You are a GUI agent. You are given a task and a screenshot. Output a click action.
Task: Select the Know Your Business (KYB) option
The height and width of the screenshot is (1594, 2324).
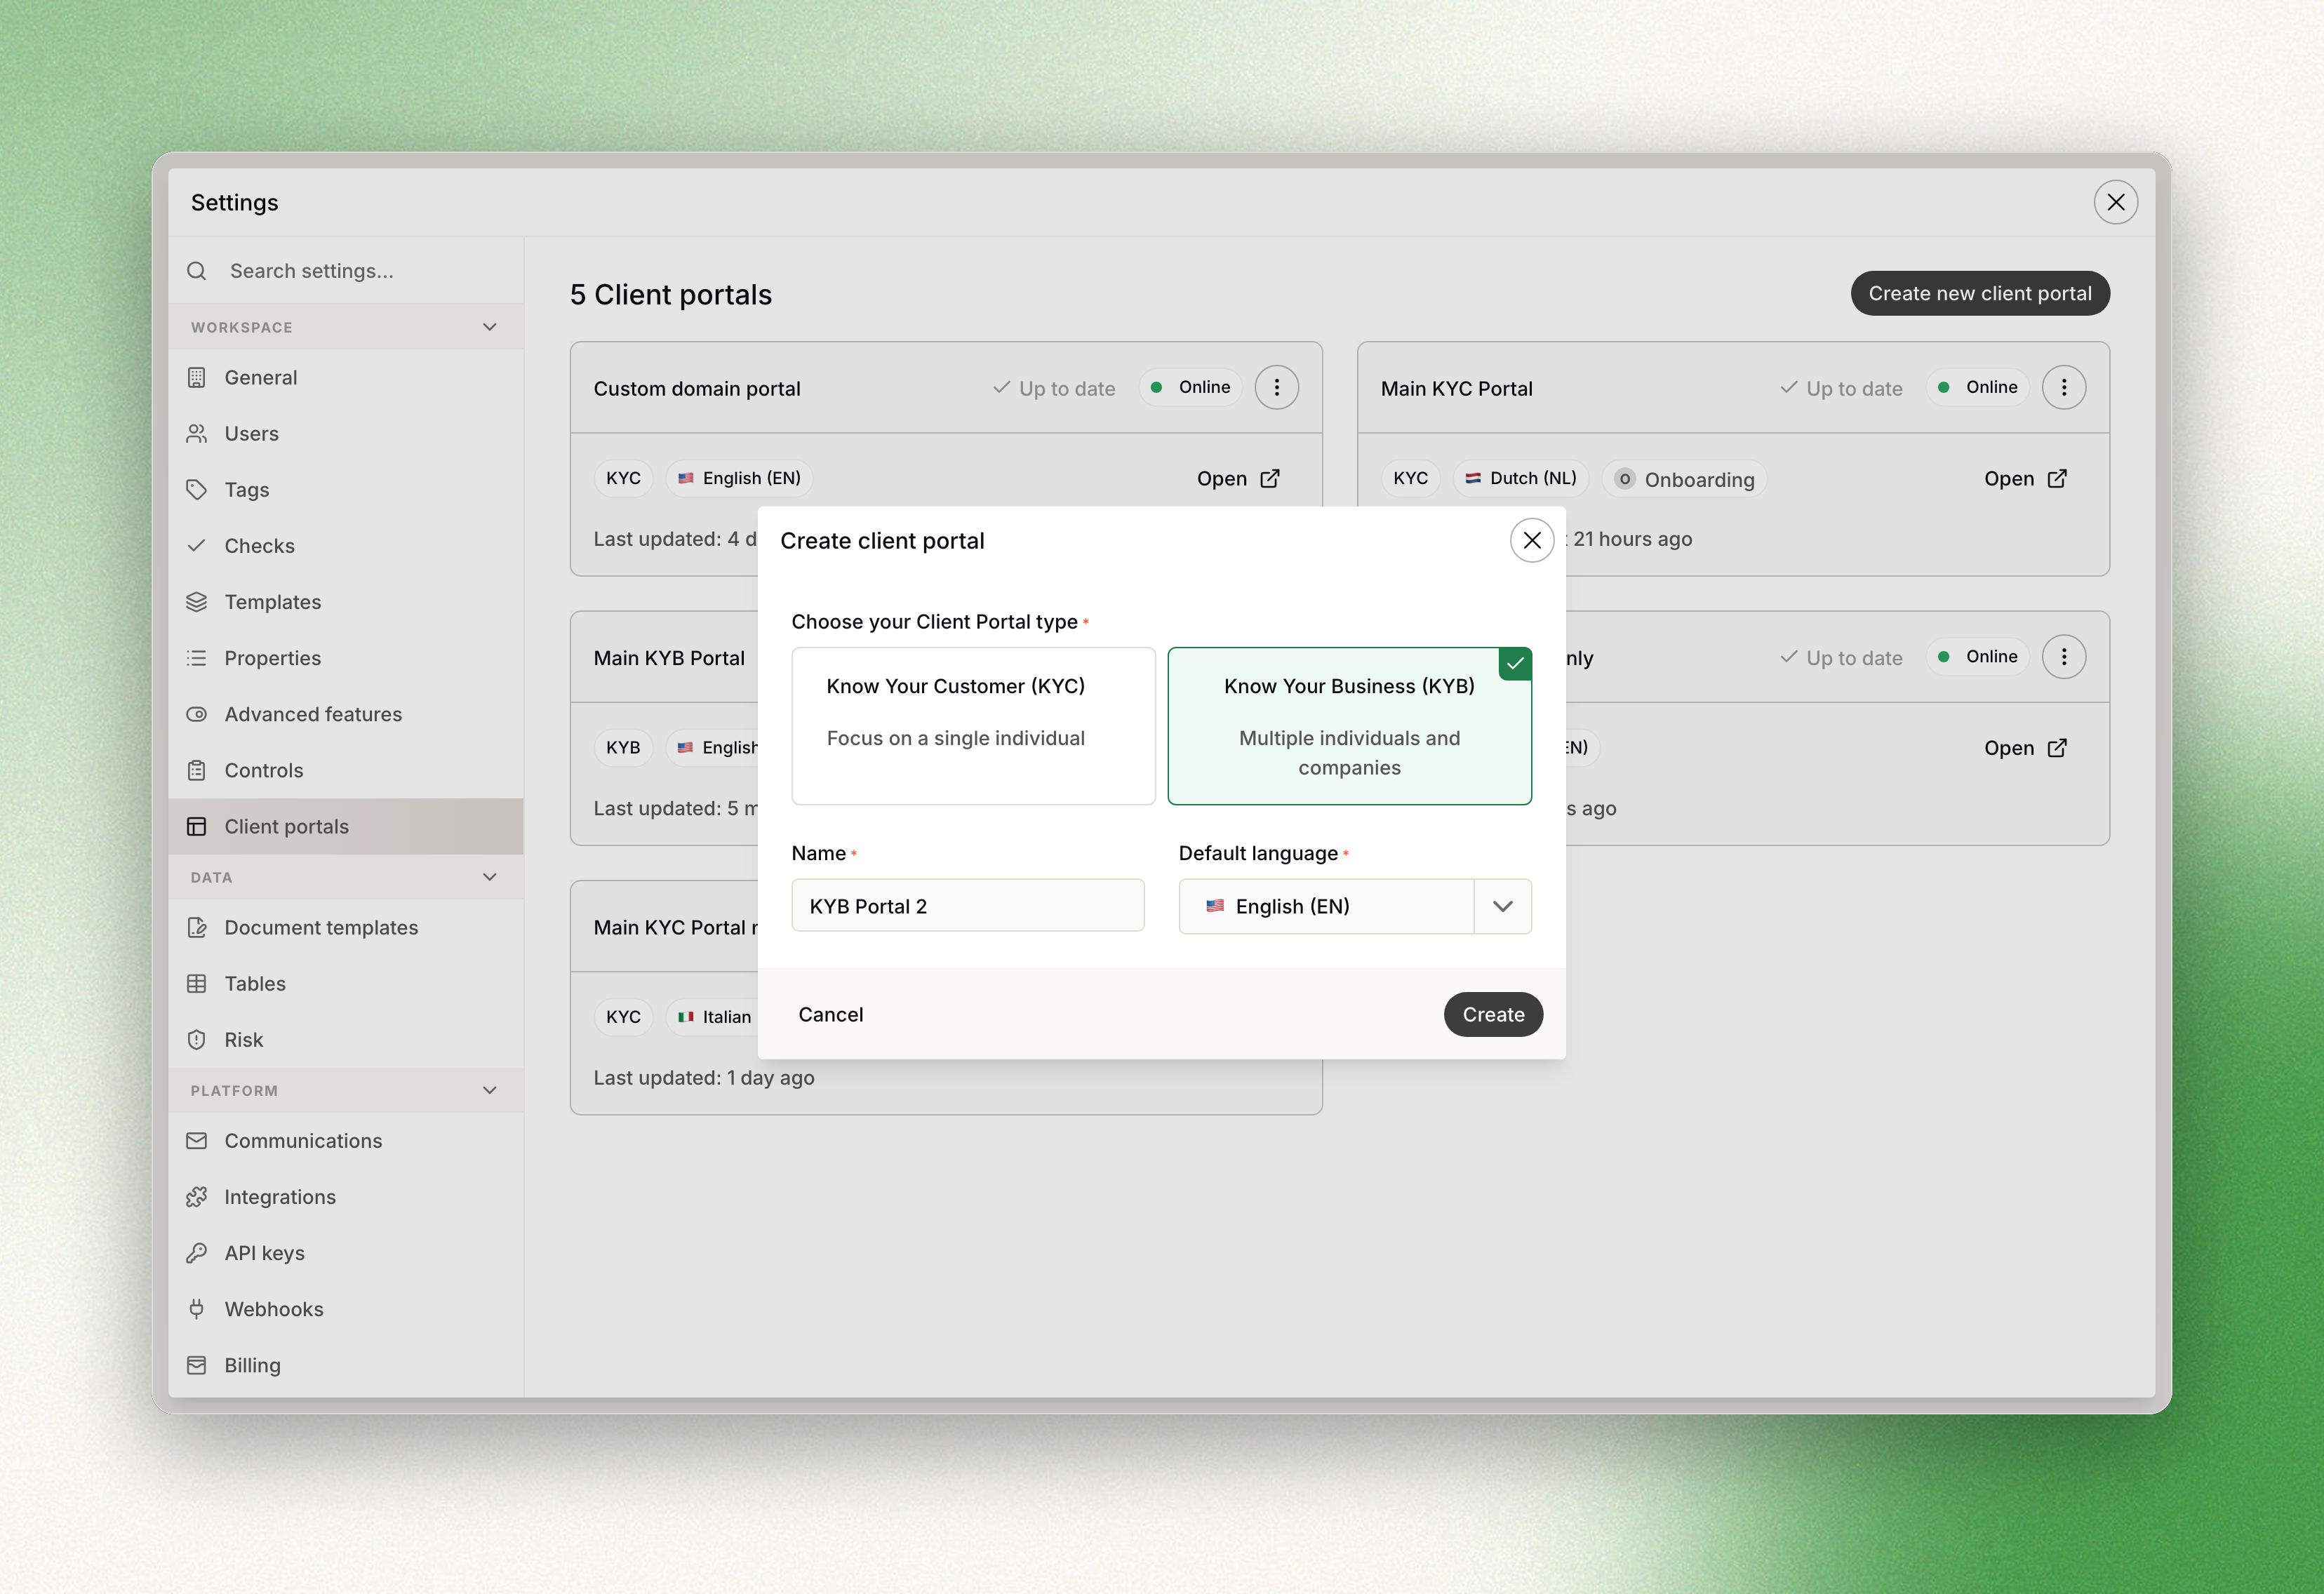point(1349,726)
